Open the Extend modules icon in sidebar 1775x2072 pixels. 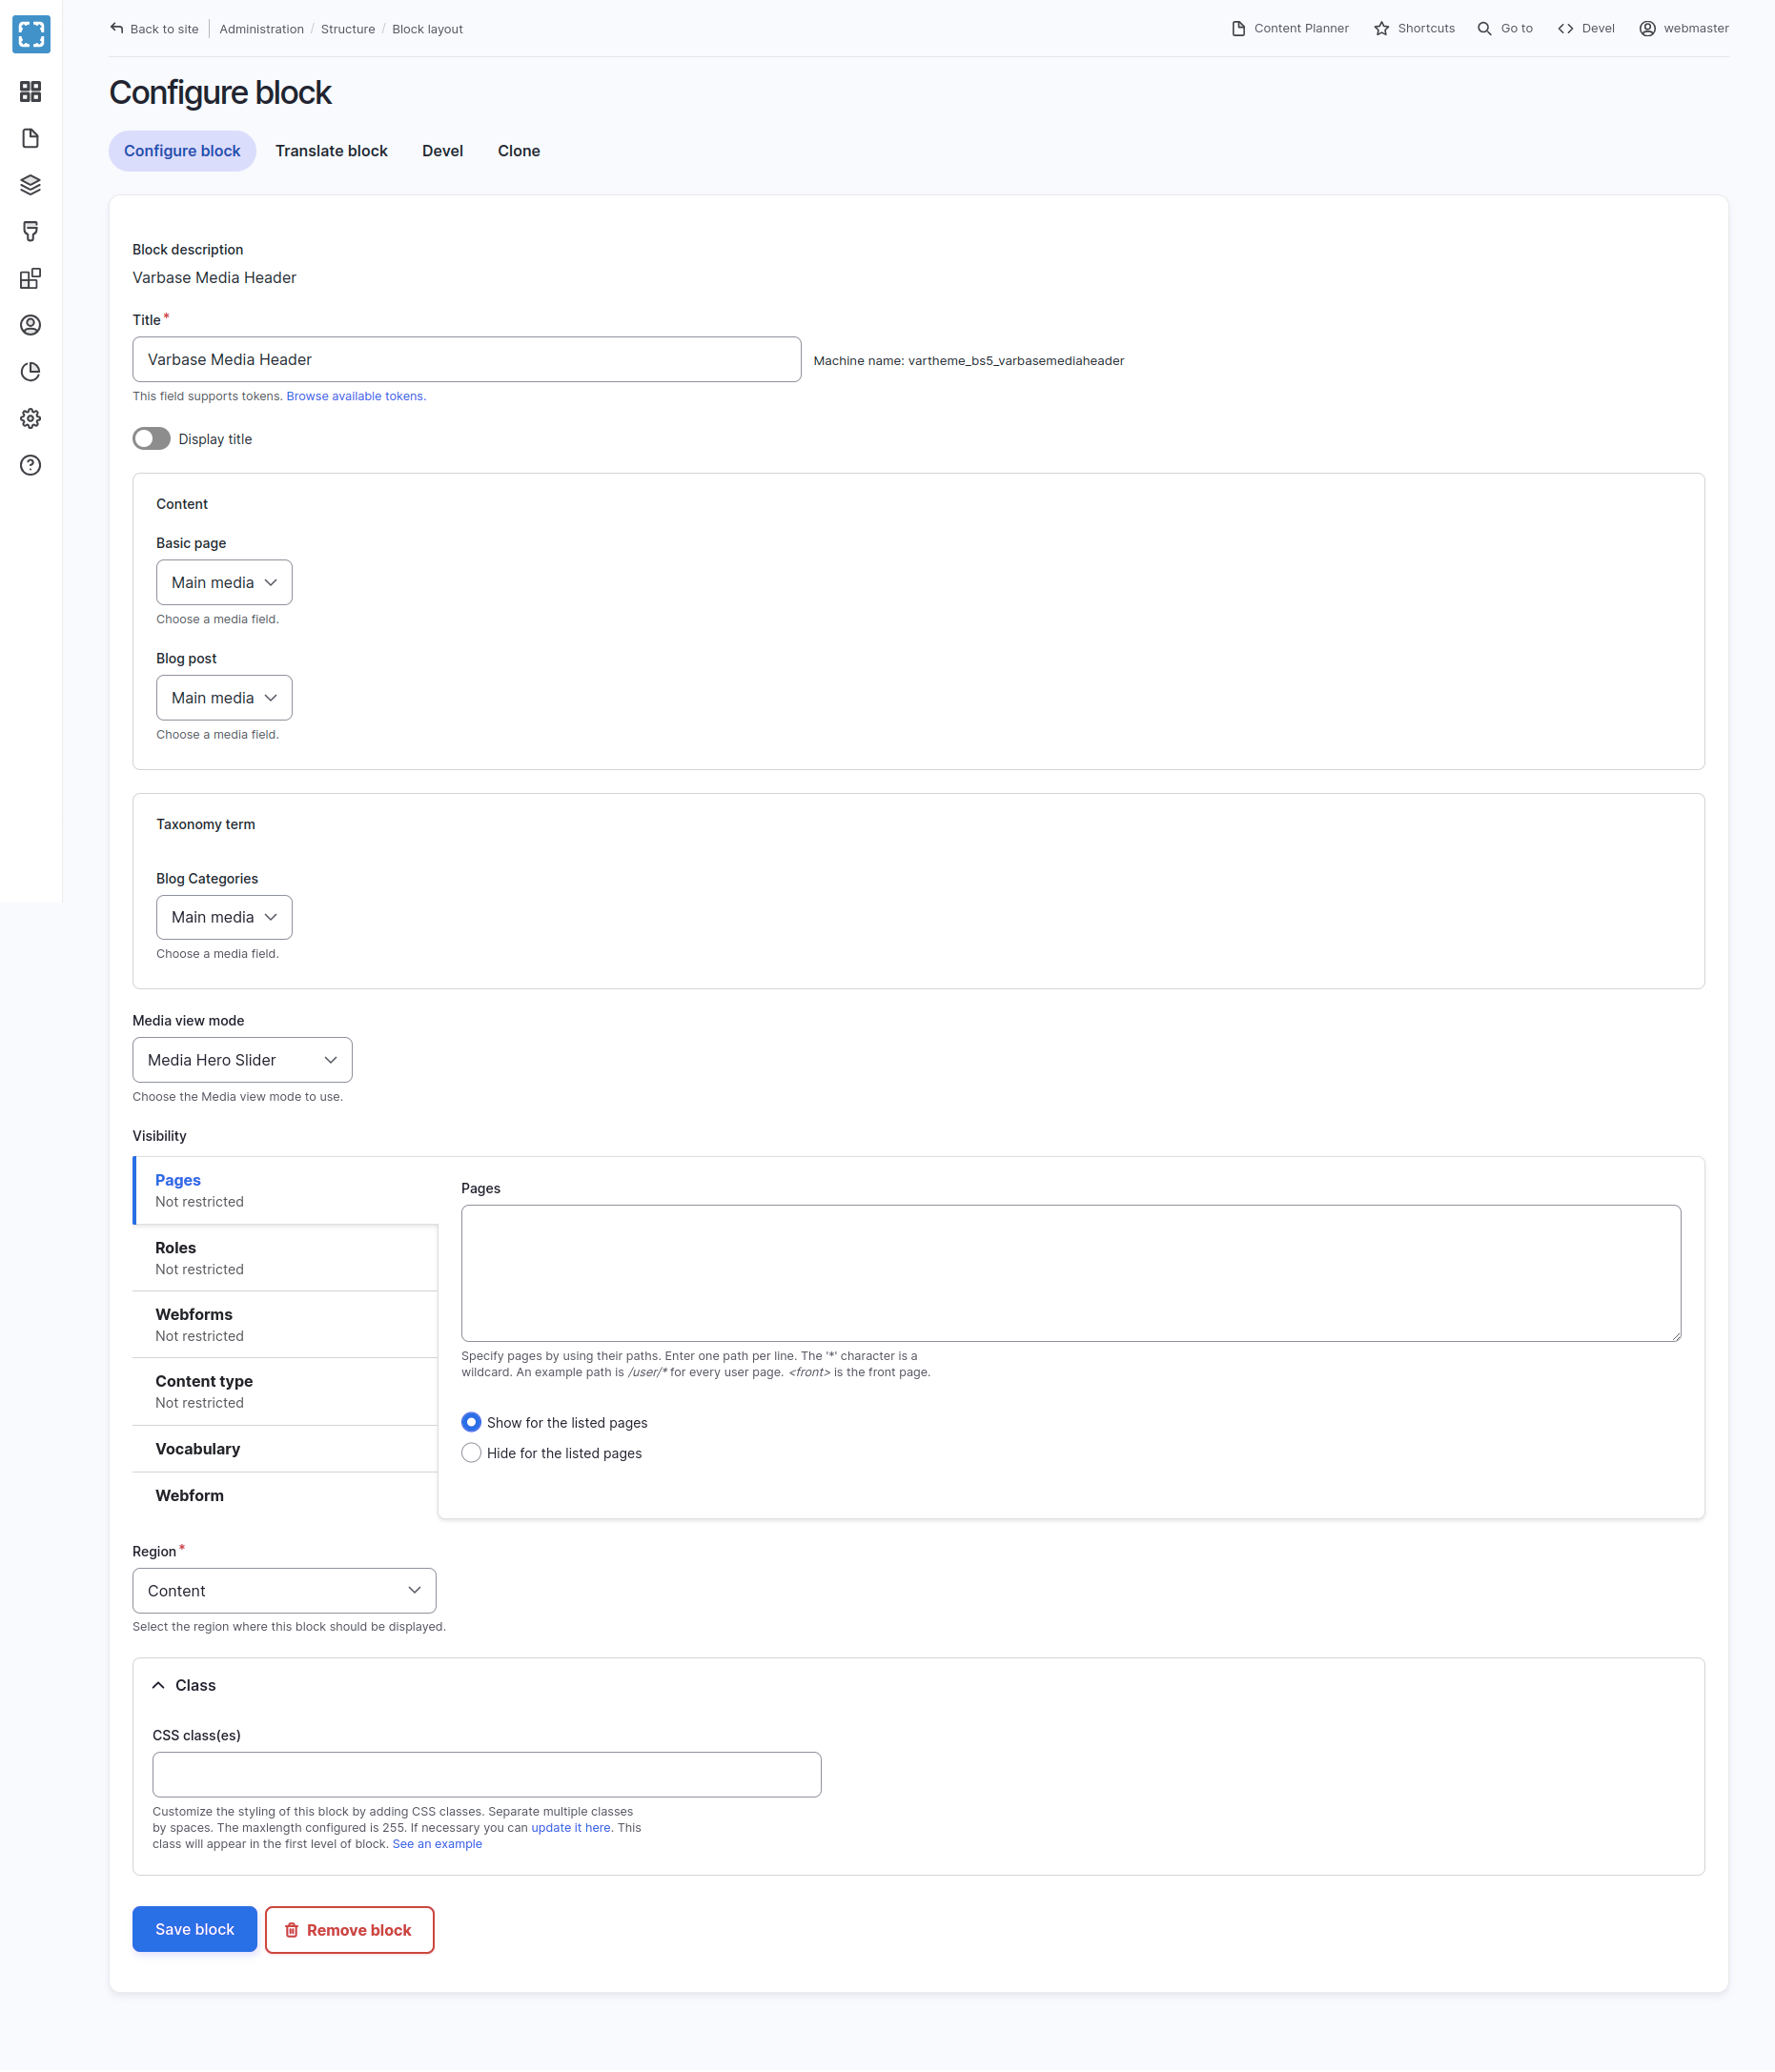point(31,278)
